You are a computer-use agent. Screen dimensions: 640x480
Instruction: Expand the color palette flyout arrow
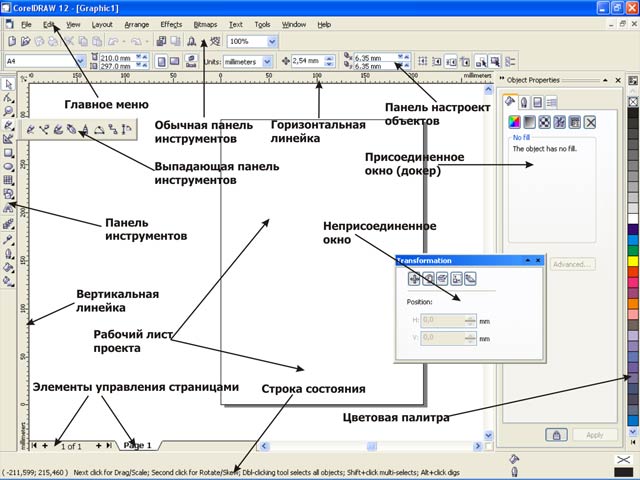tap(633, 442)
